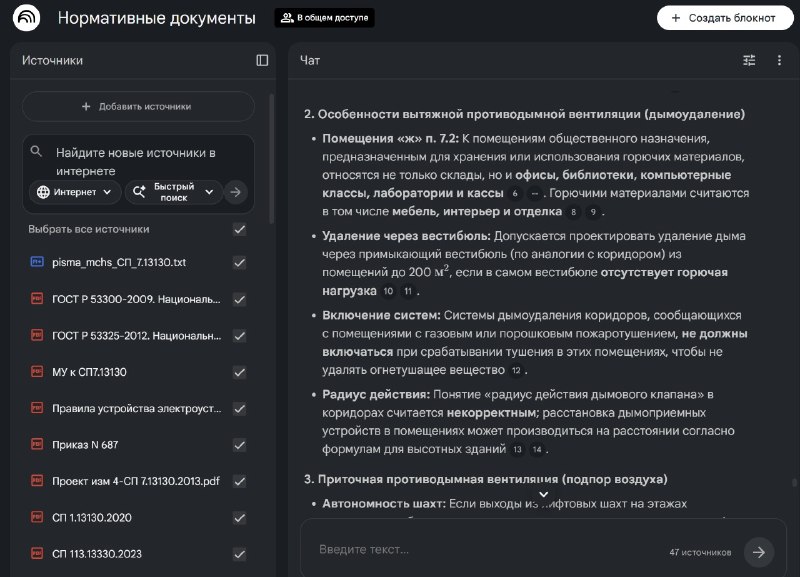Open the МУ к СП7.13130 source
The width and height of the screenshot is (800, 577).
coord(89,372)
